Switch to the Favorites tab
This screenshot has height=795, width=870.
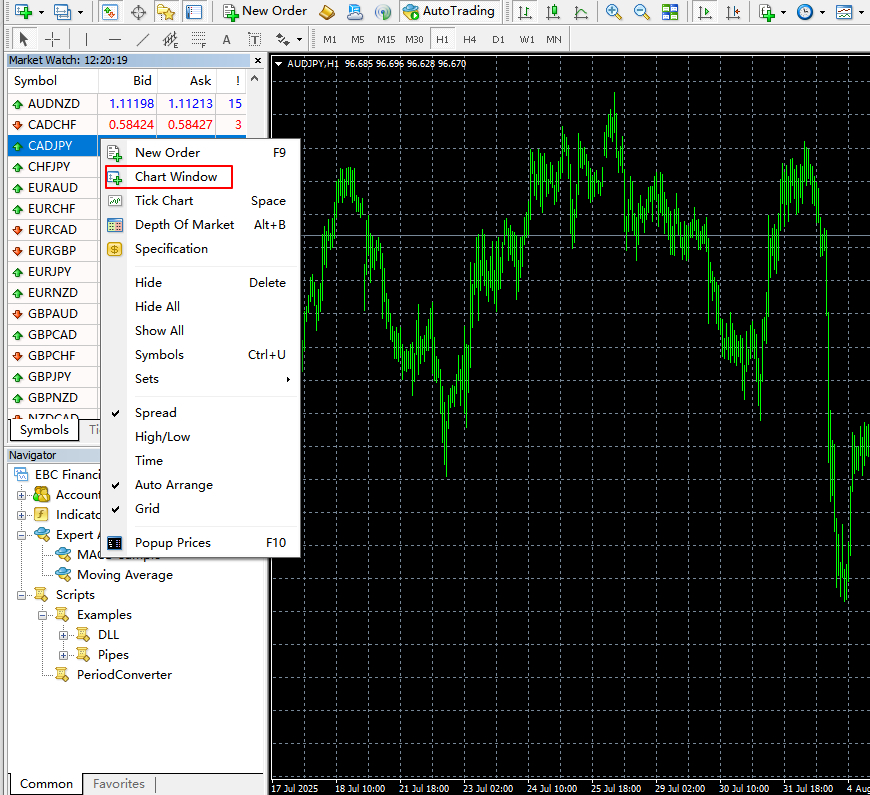(x=119, y=784)
